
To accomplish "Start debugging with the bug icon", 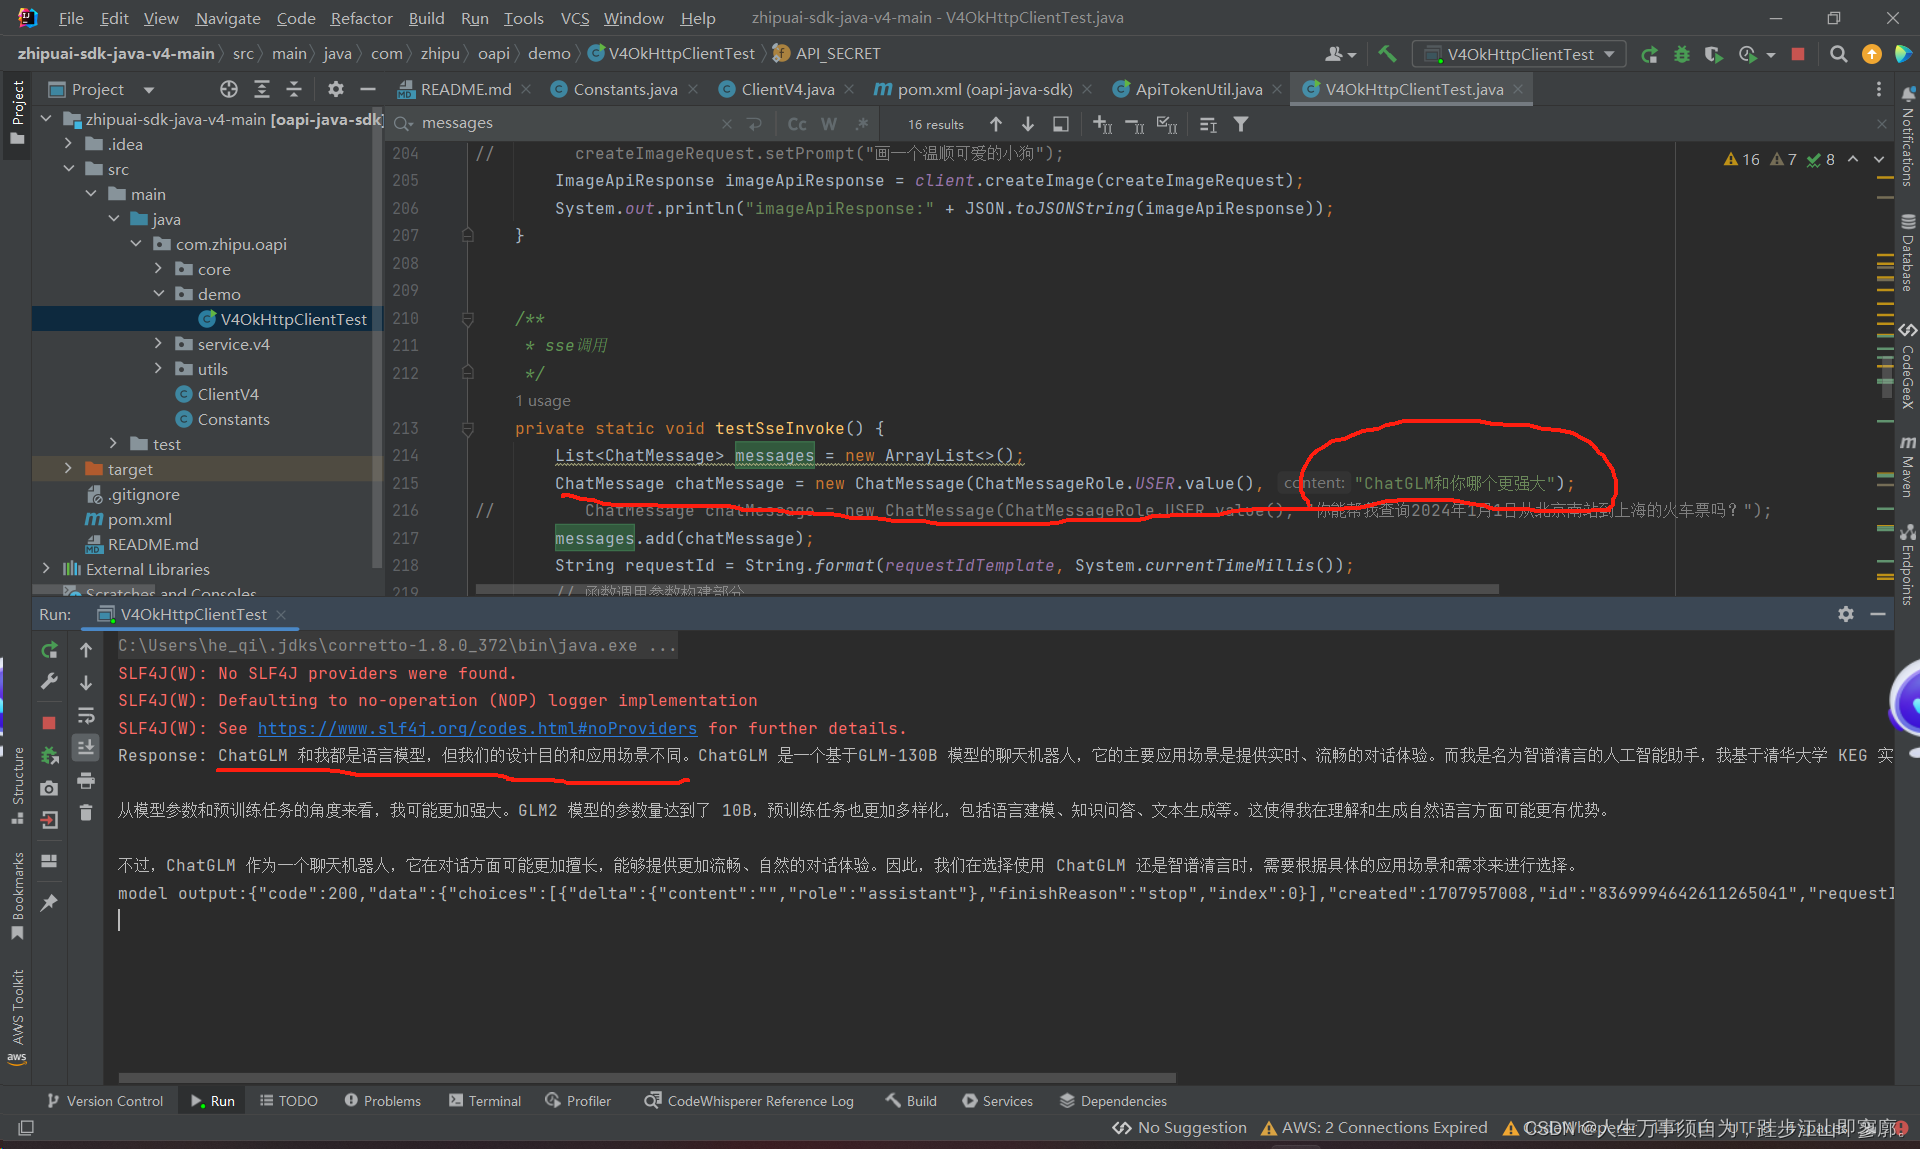I will pos(1681,54).
